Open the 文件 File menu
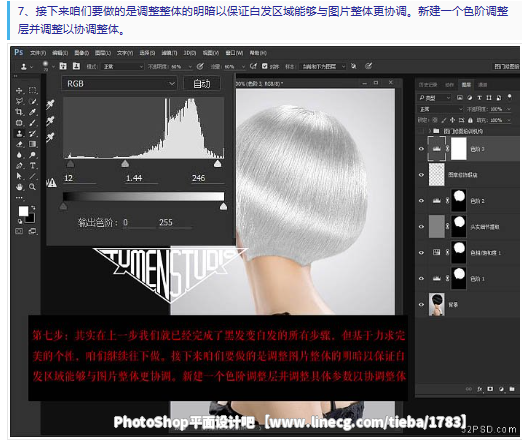 pyautogui.click(x=38, y=53)
